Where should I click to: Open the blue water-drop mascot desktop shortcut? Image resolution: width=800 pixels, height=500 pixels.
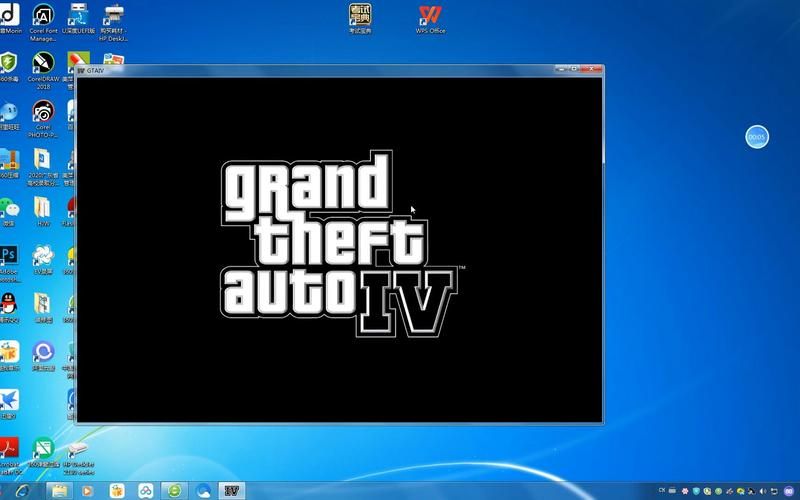click(x=9, y=115)
